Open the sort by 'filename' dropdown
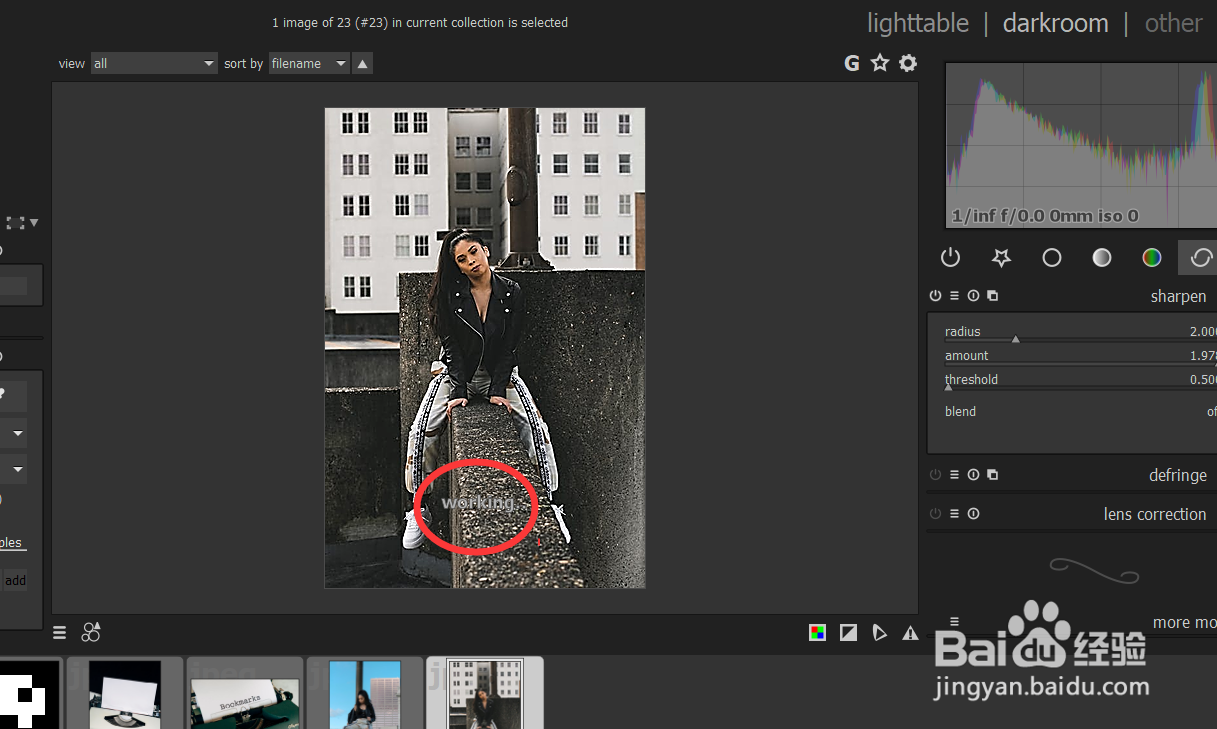 pyautogui.click(x=309, y=63)
